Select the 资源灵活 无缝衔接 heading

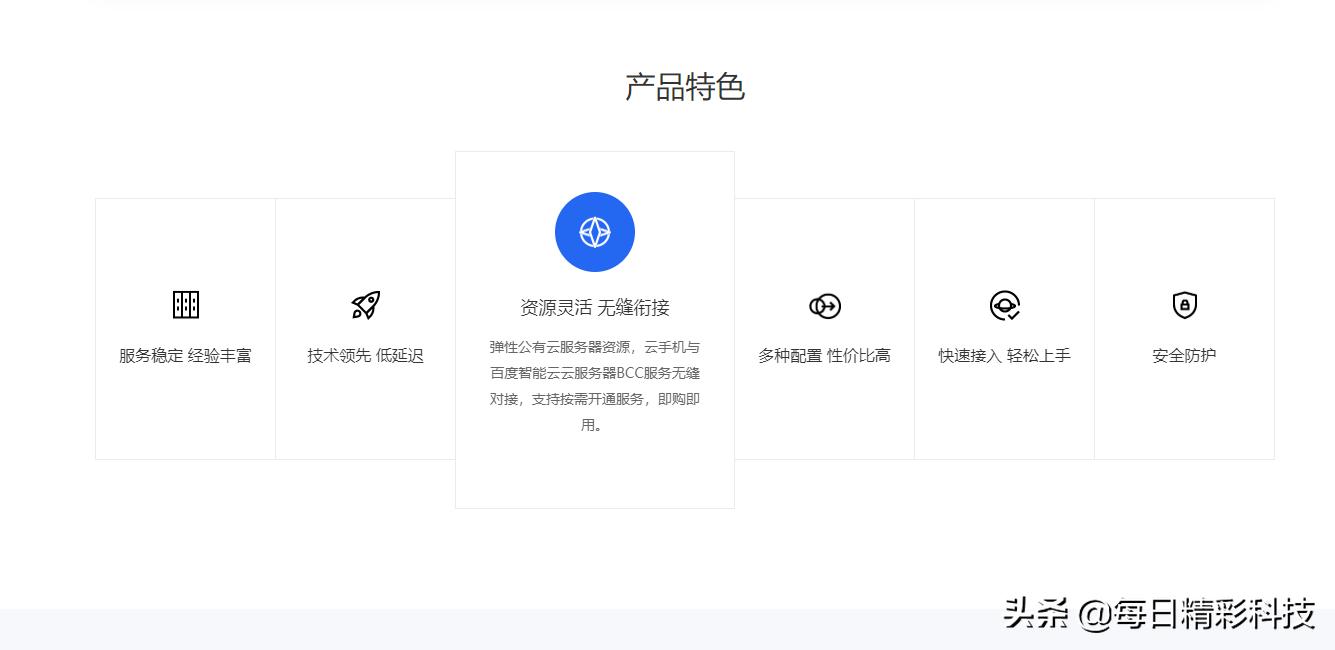595,307
